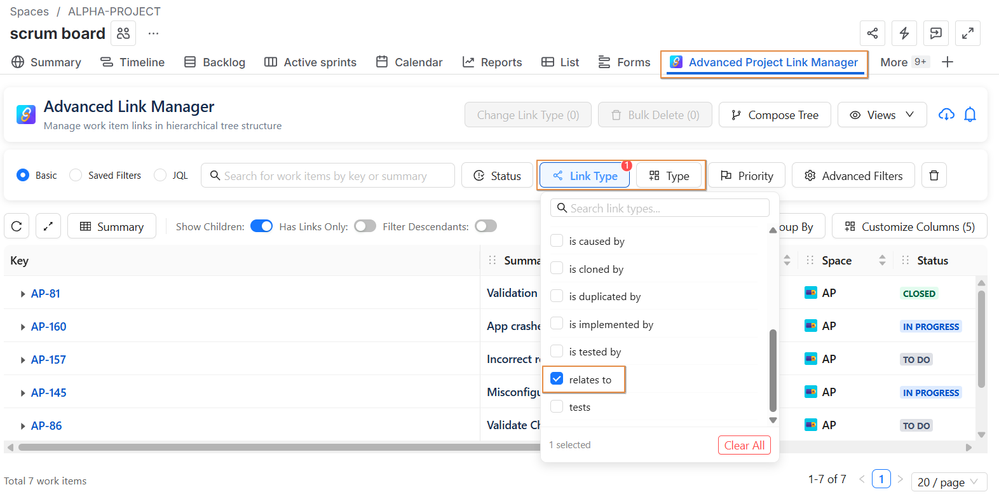Switch to the Reports tab

click(x=492, y=62)
